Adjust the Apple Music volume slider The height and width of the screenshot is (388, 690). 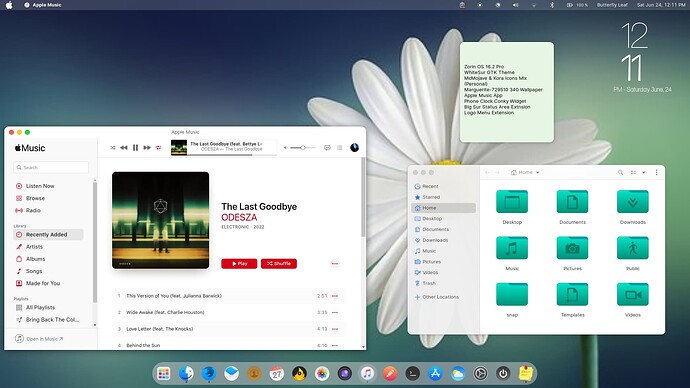tap(303, 148)
